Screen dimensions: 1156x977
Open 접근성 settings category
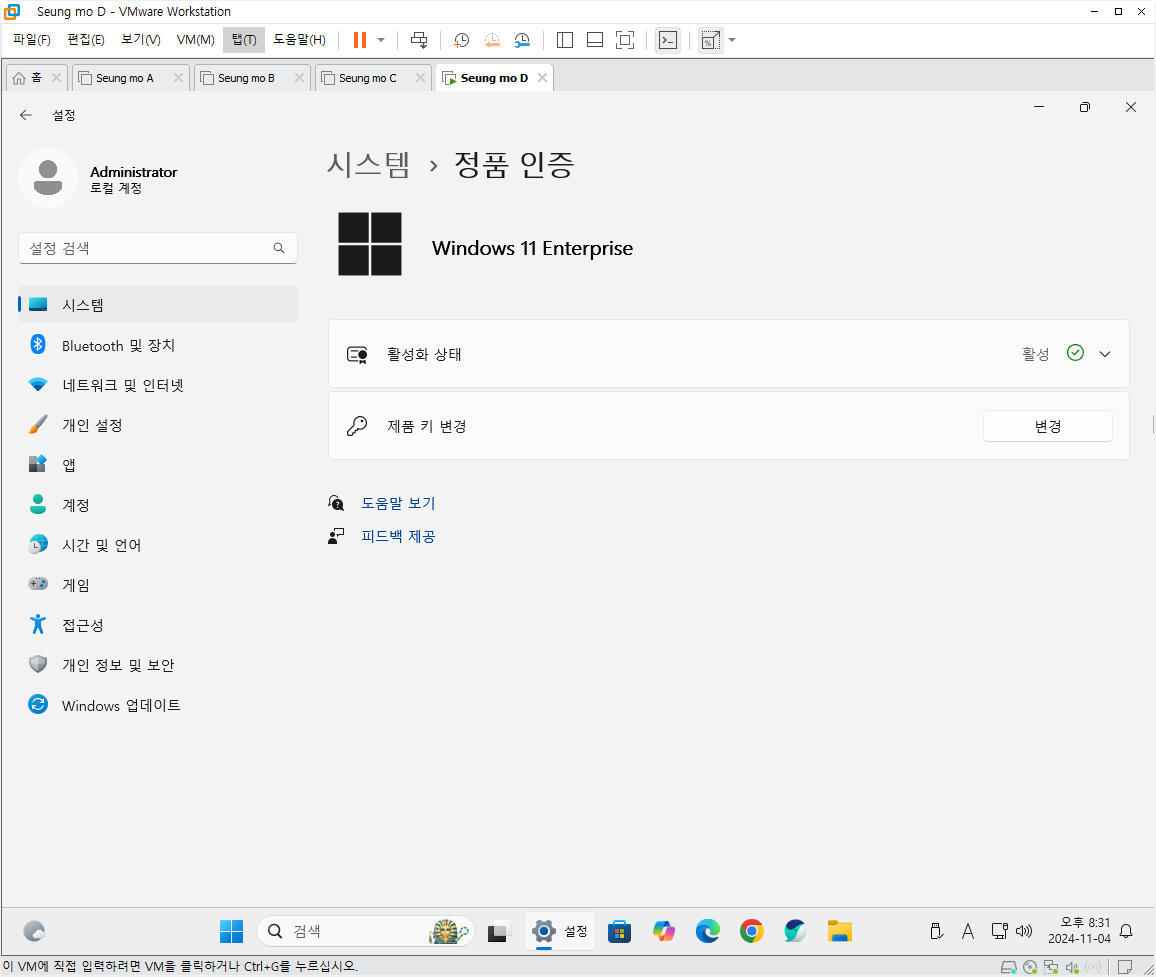click(158, 625)
